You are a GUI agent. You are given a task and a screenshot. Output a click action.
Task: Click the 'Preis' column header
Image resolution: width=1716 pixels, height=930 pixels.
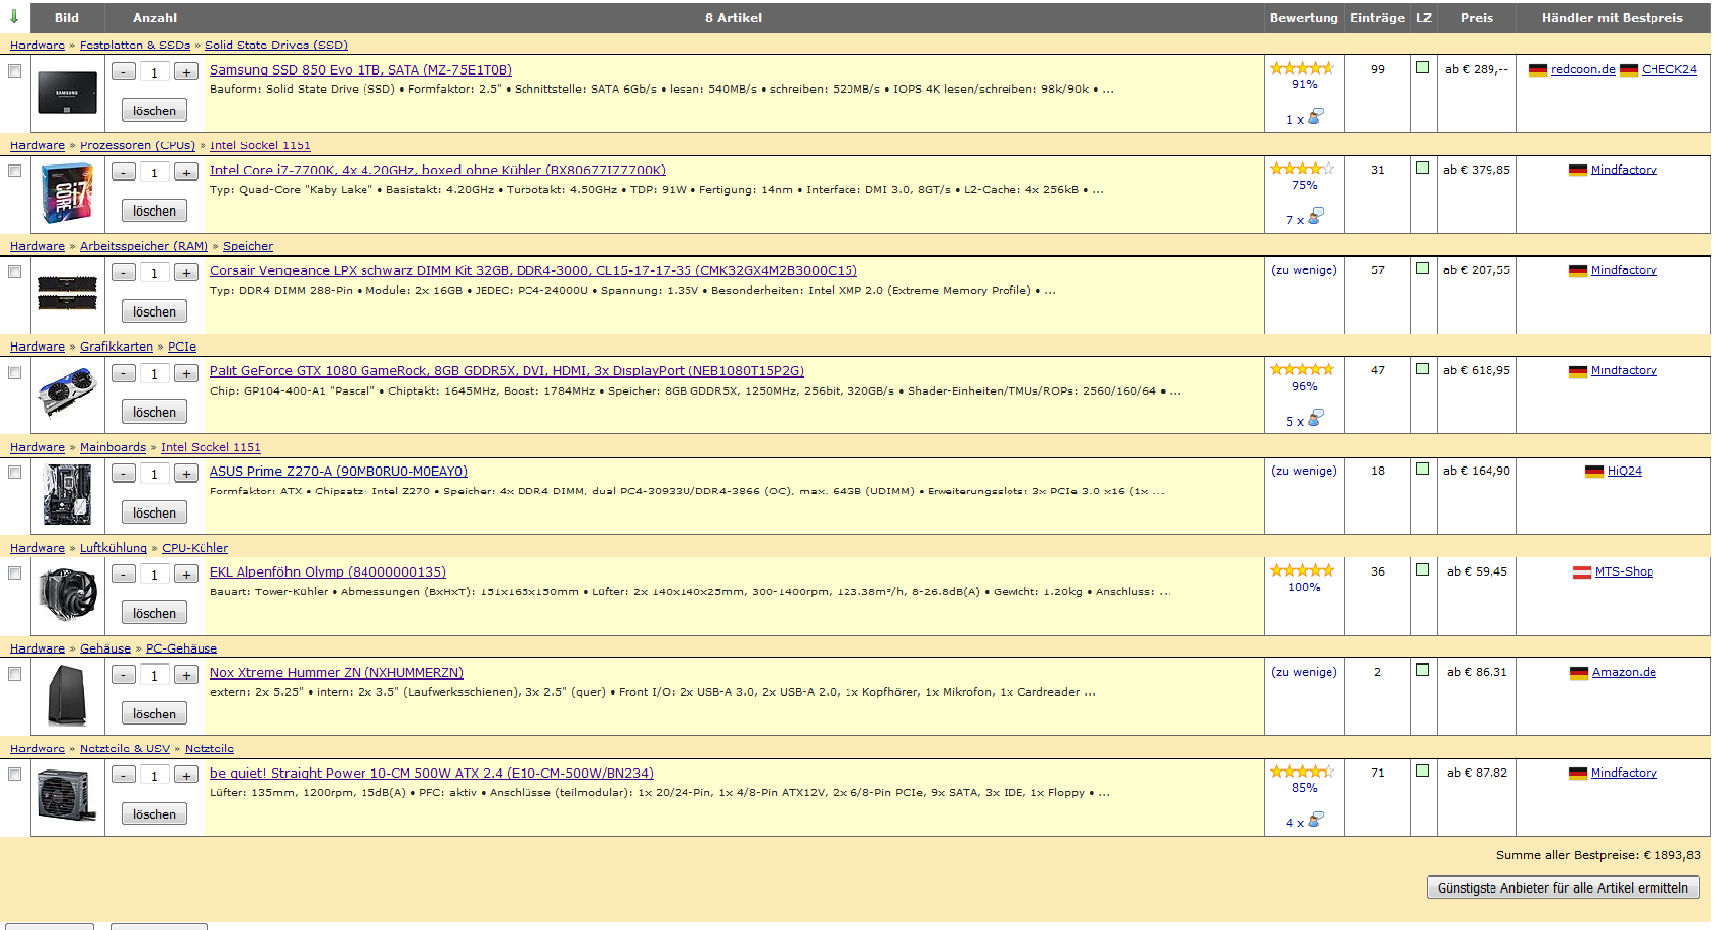[1477, 18]
